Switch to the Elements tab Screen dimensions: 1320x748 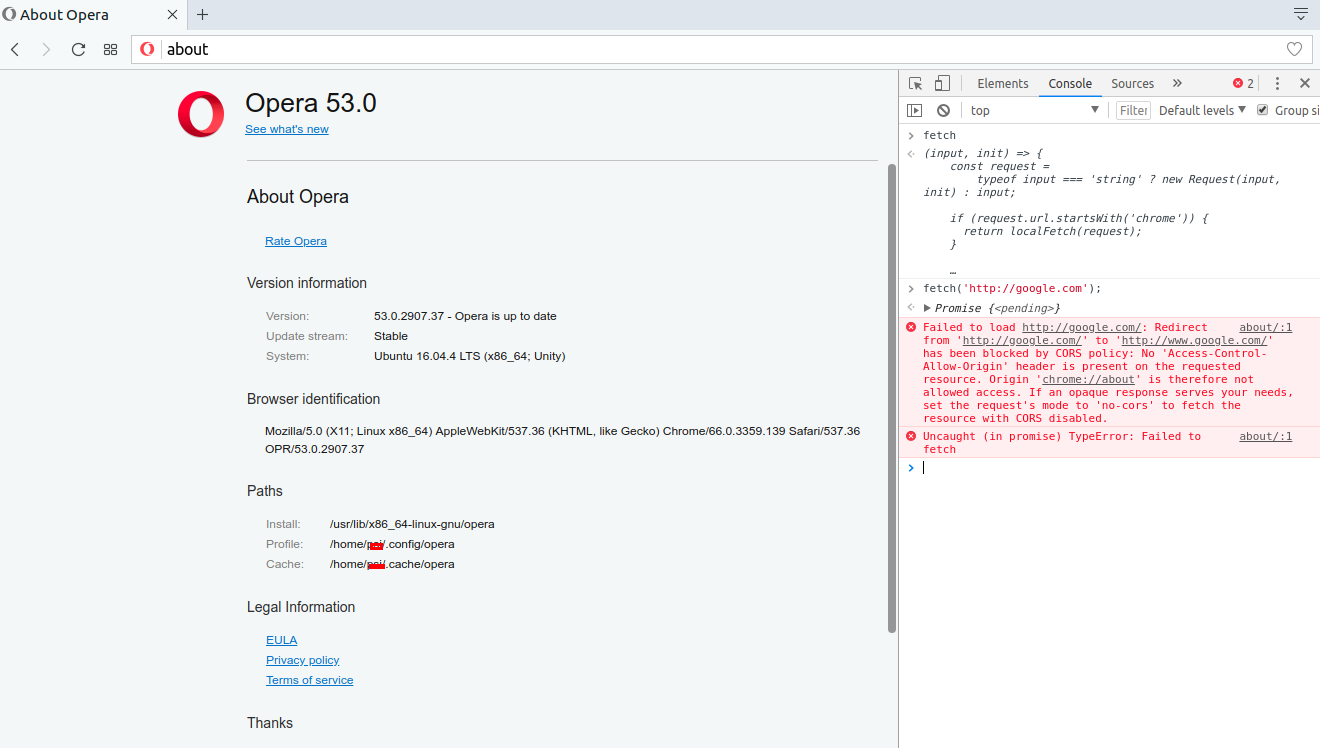pyautogui.click(x=1003, y=83)
